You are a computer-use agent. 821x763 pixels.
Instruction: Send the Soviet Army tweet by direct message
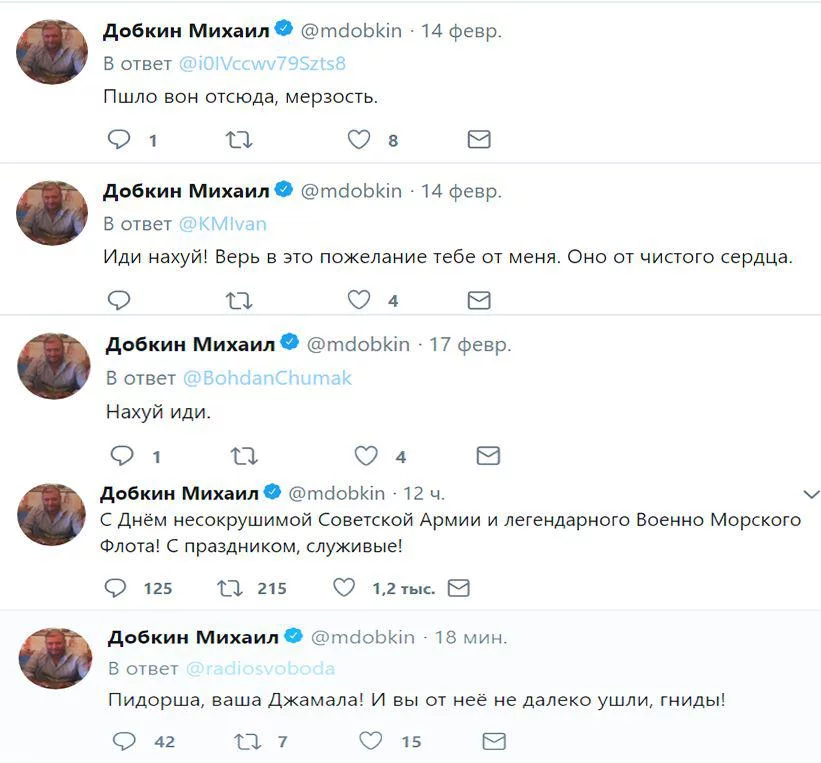point(458,588)
